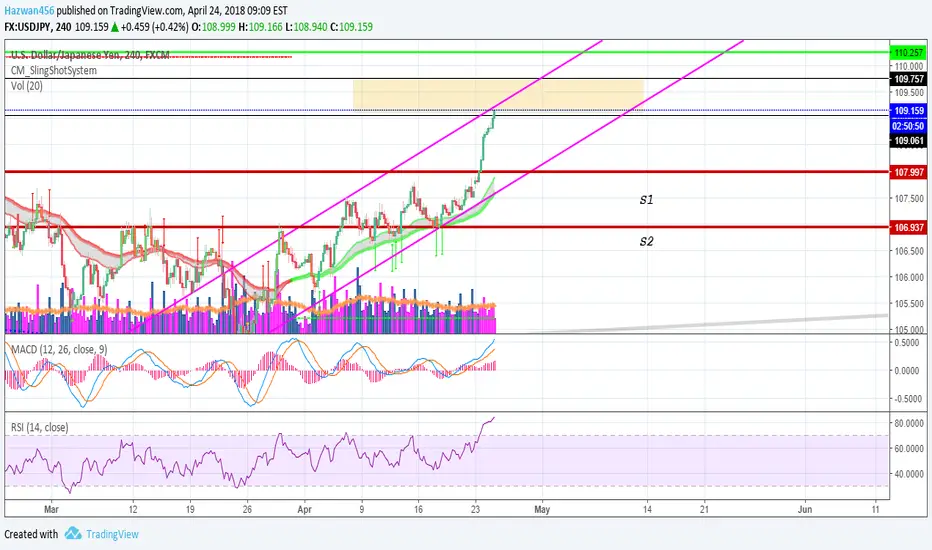The image size is (932, 550).
Task: Click the TradingView logo icon
Action: [73, 533]
